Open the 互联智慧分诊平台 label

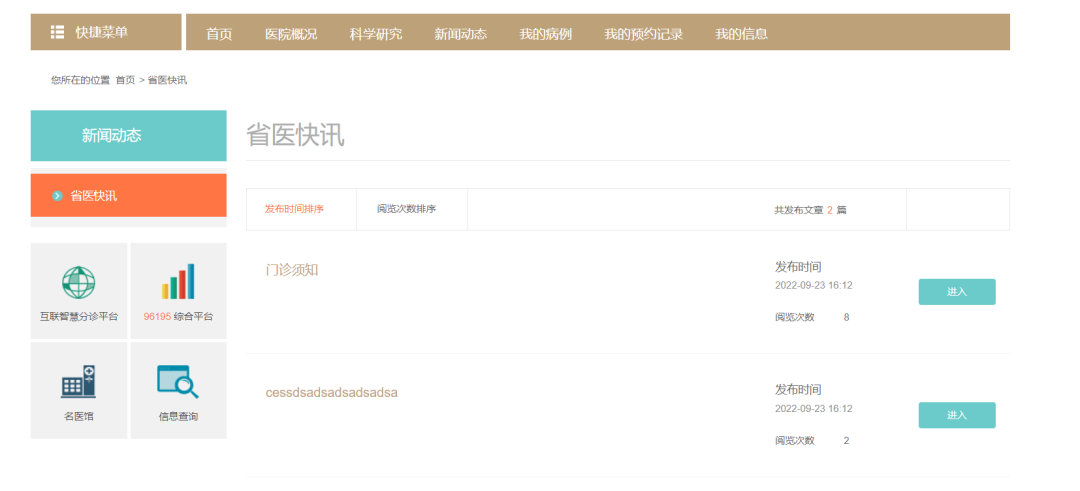(79, 317)
